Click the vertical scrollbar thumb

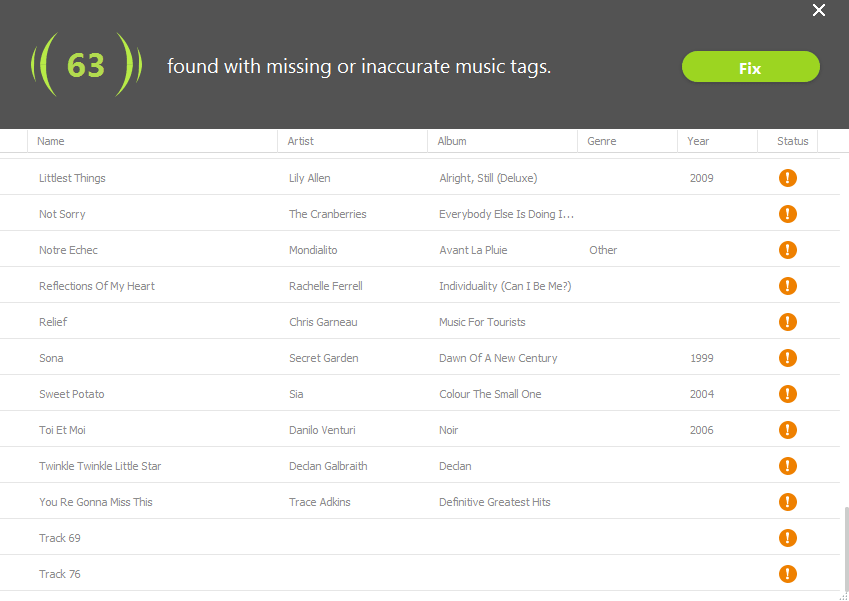point(843,546)
